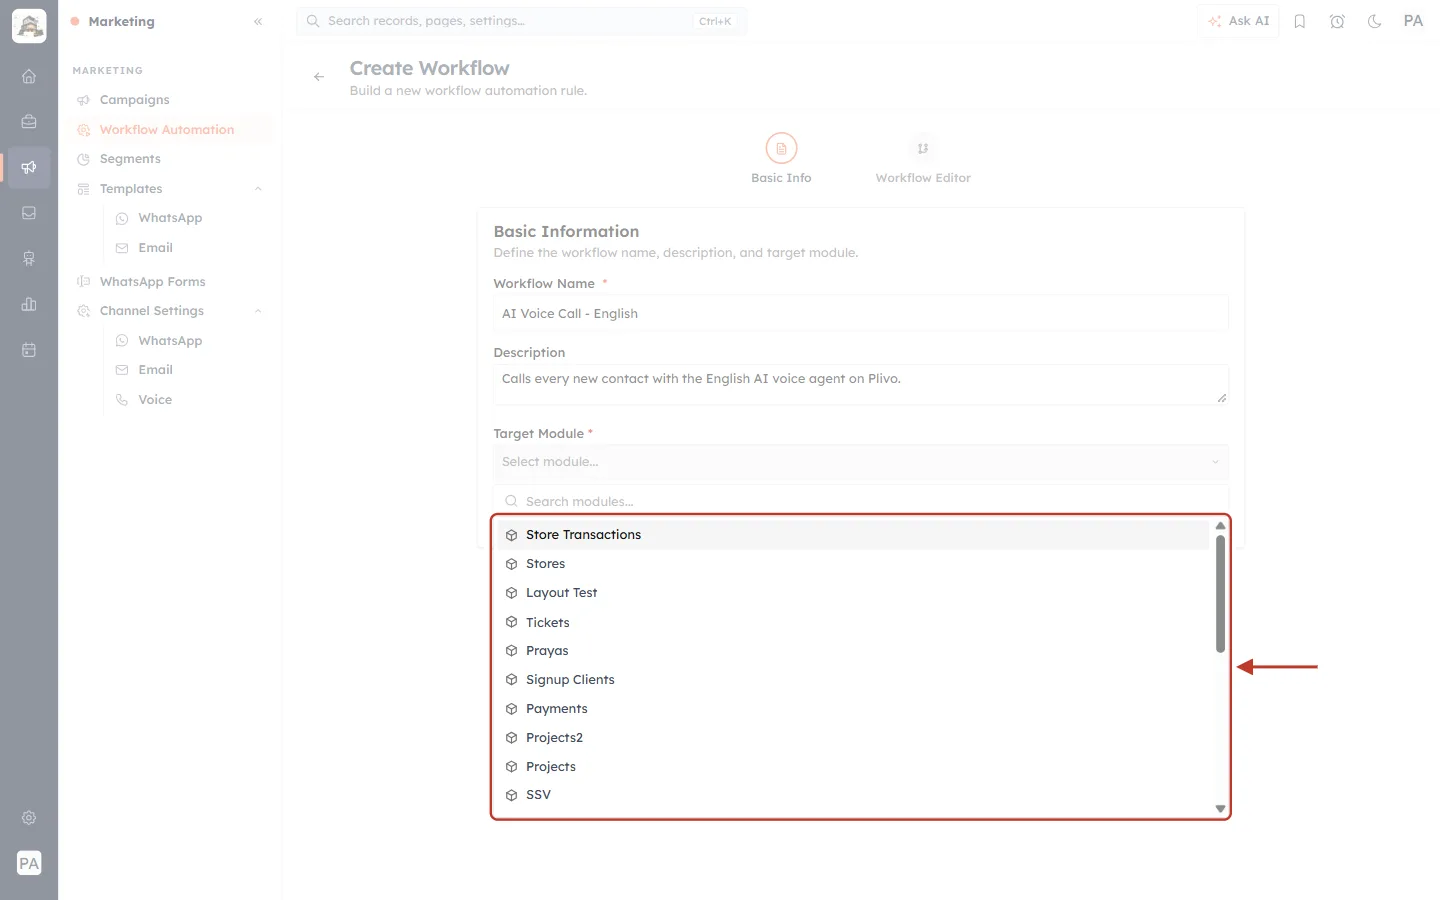Click the module list scrollbar thumb
This screenshot has width=1440, height=900.
pos(1220,594)
